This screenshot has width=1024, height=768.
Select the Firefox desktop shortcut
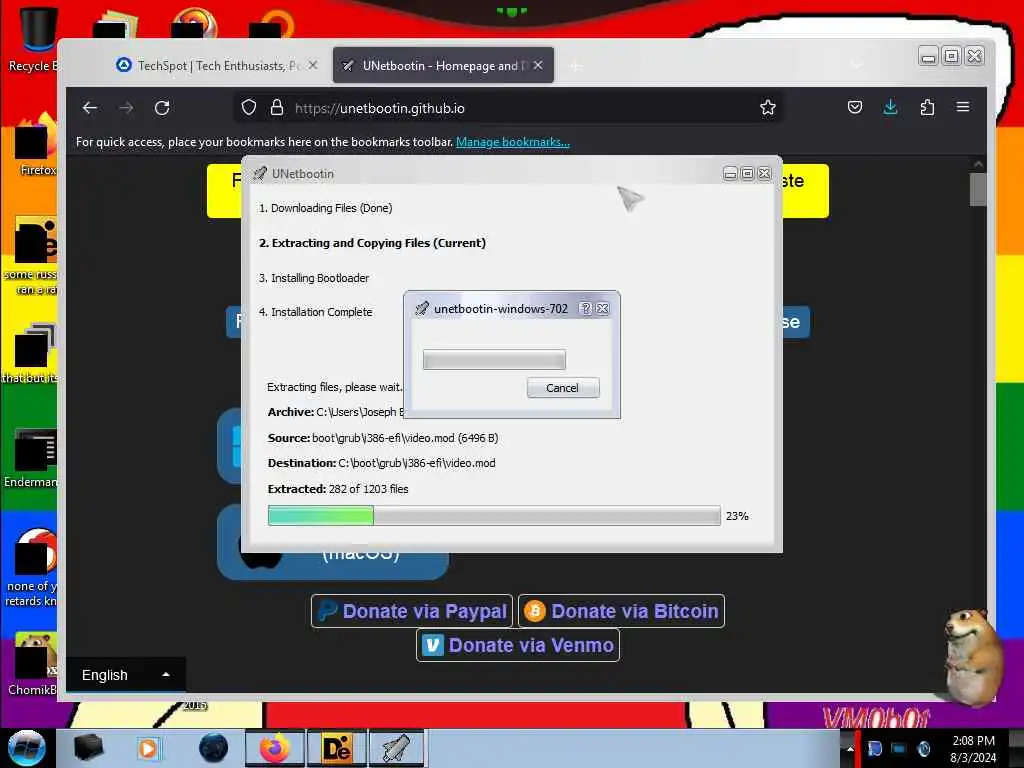click(x=36, y=145)
